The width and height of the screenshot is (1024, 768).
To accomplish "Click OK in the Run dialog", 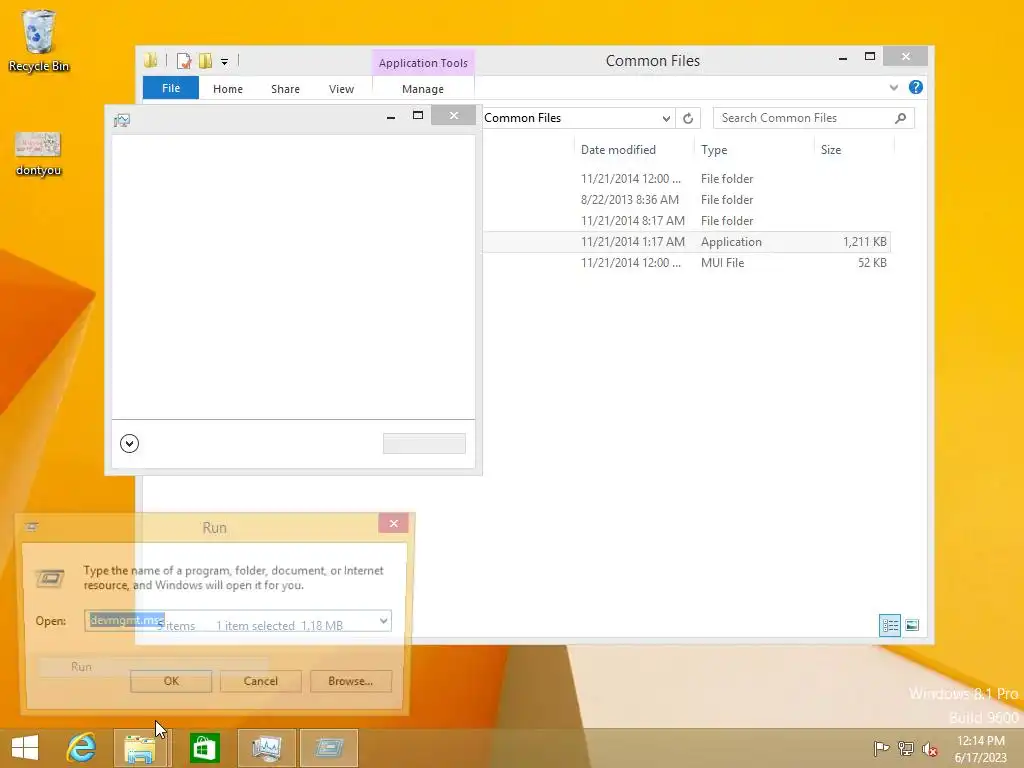I will pyautogui.click(x=171, y=681).
